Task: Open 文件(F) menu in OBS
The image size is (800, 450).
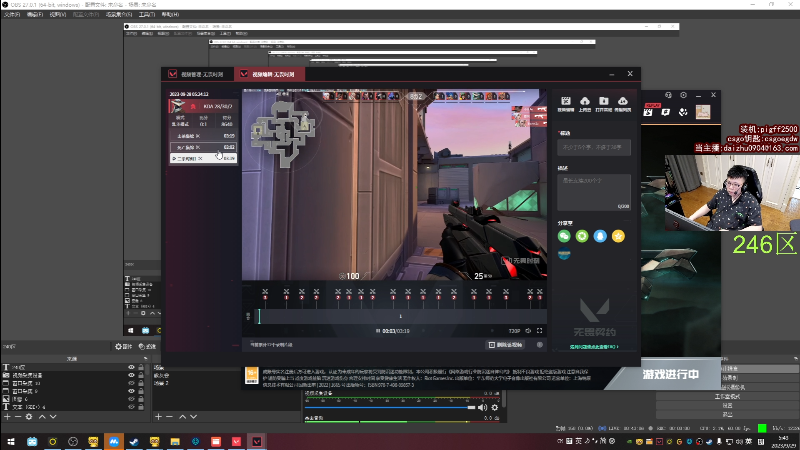Action: click(12, 14)
